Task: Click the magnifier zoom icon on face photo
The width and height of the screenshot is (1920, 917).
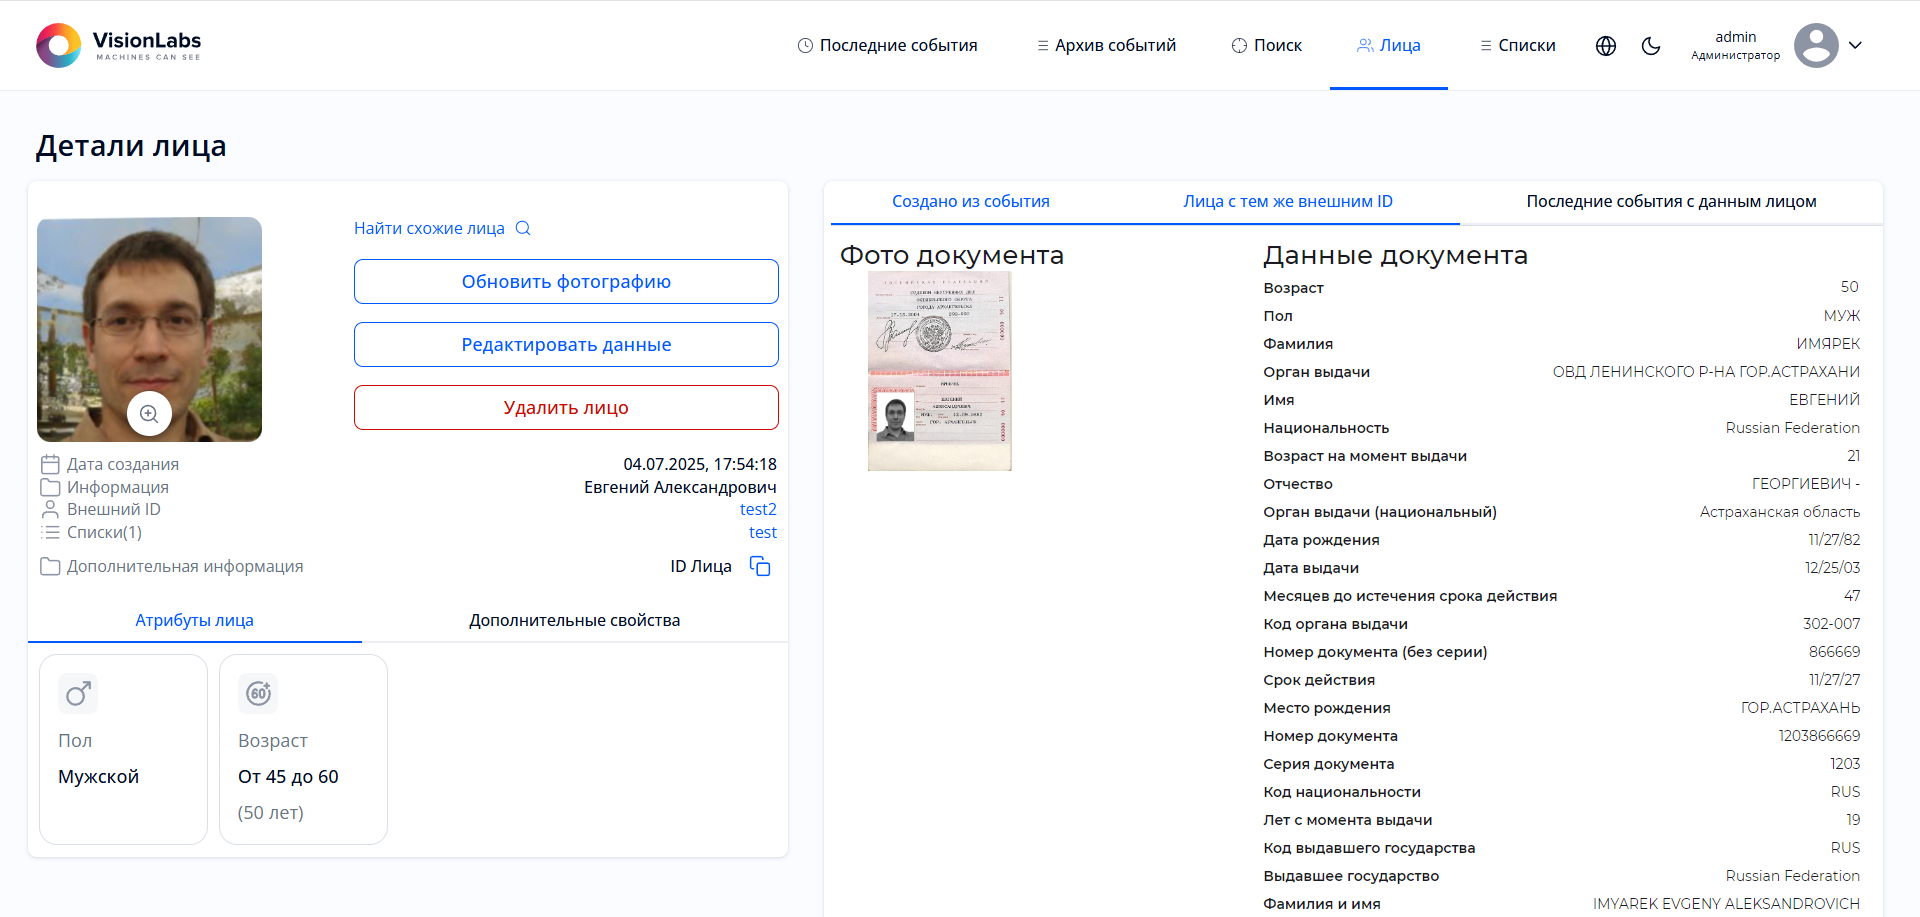Action: click(x=149, y=414)
